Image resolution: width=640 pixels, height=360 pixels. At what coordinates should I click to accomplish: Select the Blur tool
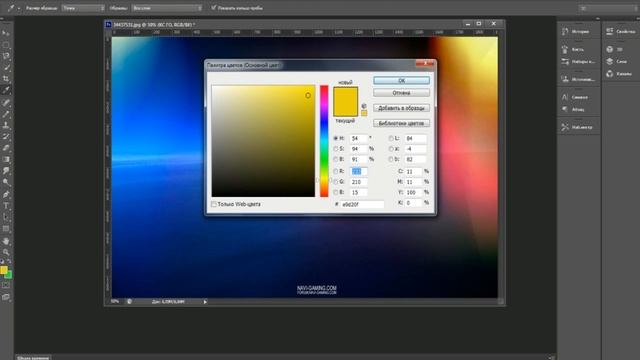(x=6, y=171)
